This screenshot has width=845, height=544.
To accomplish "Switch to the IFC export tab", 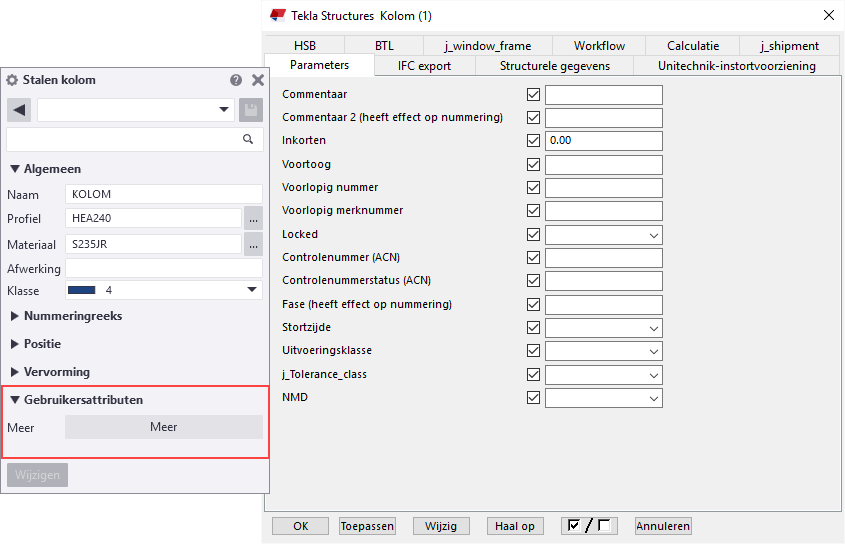I will pos(425,66).
